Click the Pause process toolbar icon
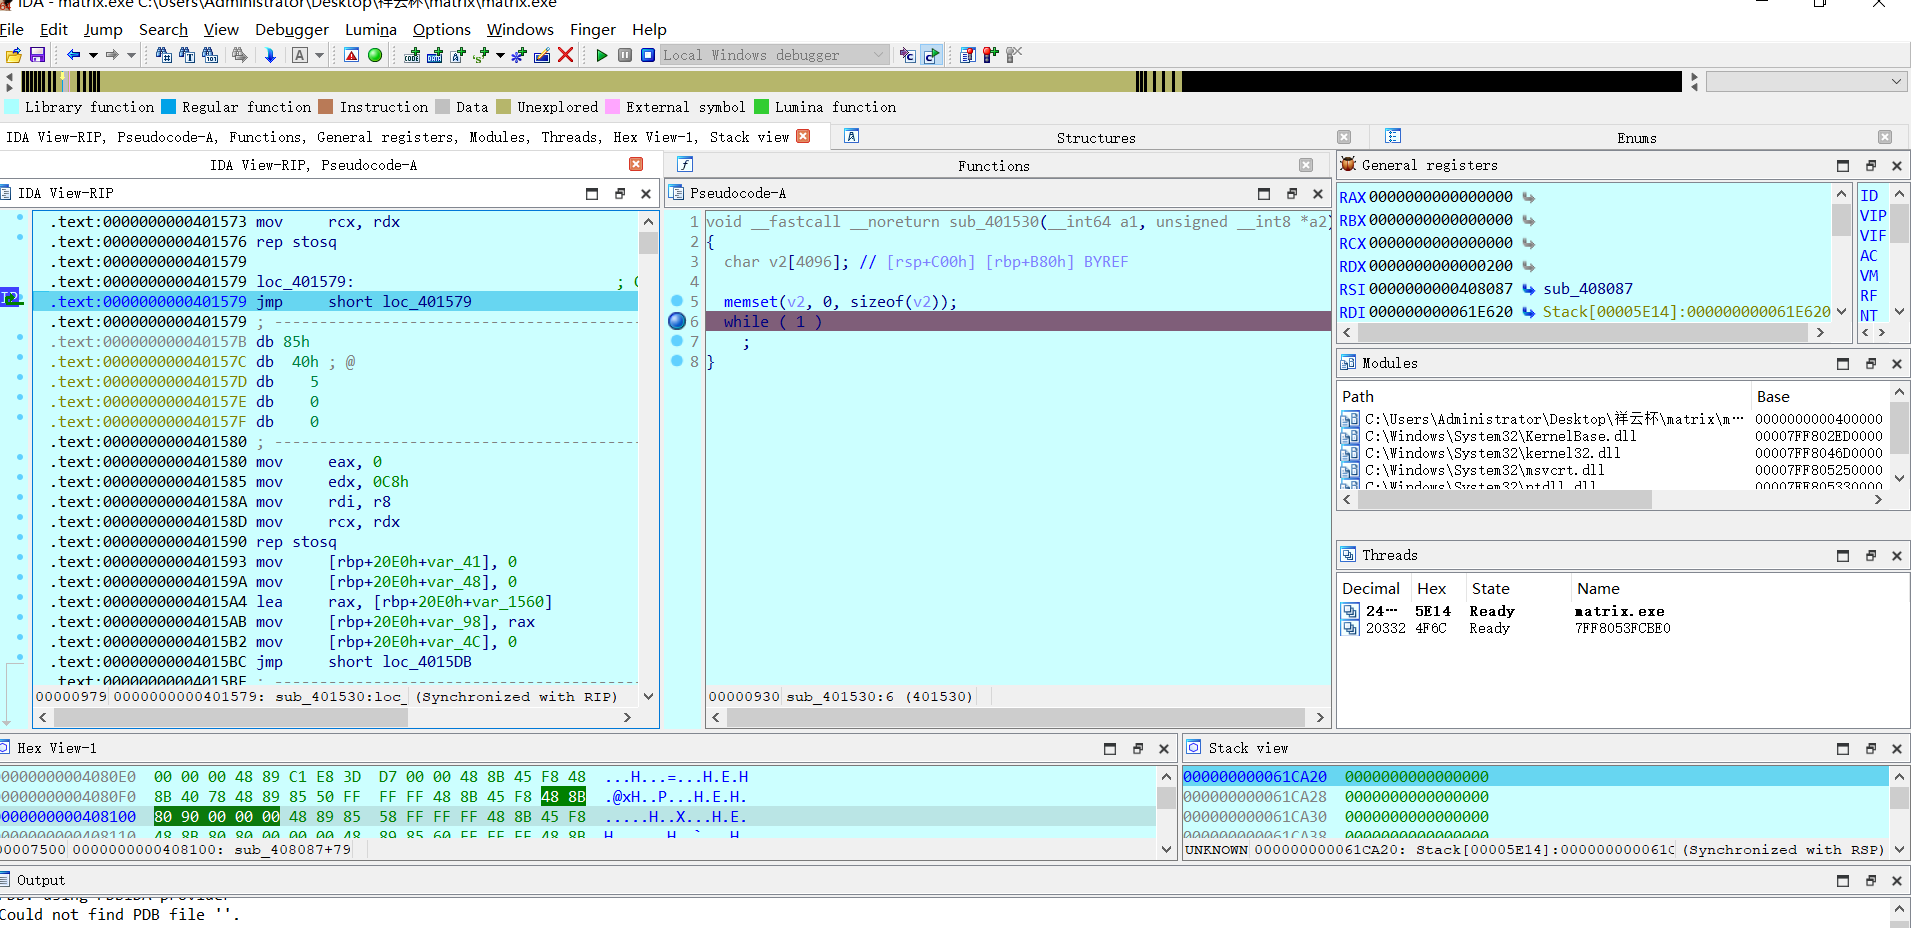The width and height of the screenshot is (1911, 928). pyautogui.click(x=624, y=55)
